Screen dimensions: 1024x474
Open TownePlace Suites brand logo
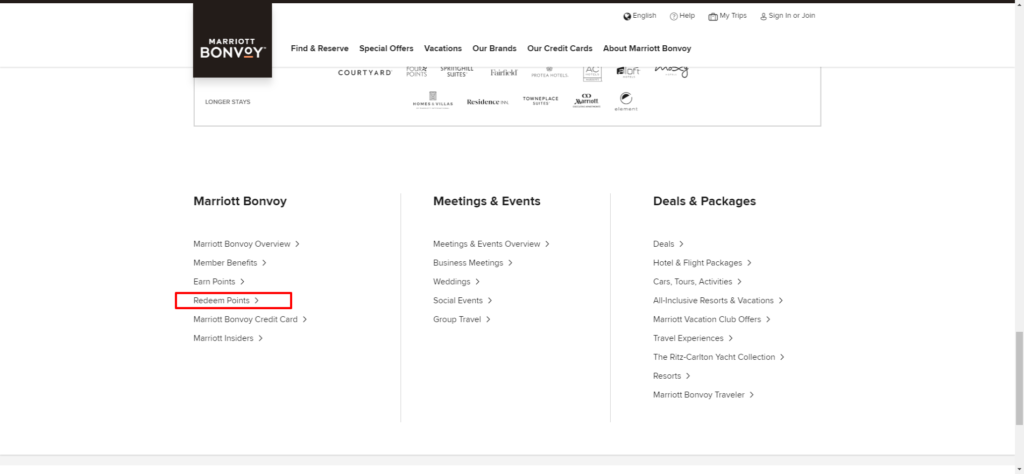[540, 101]
